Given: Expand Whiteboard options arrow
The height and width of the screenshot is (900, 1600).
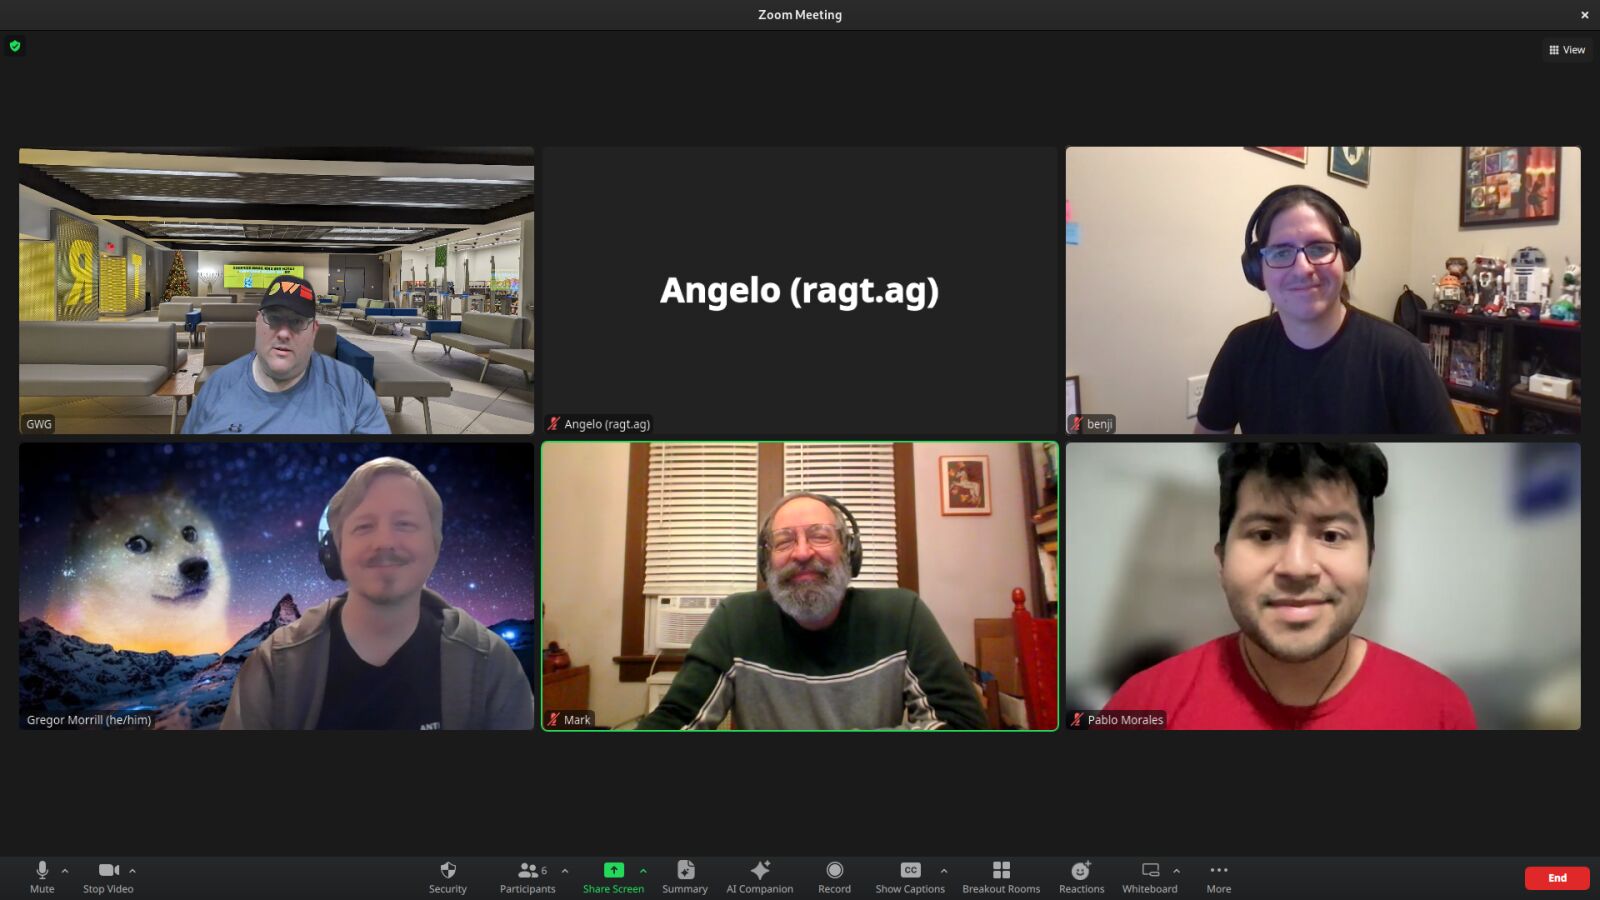Looking at the screenshot, I should (1176, 871).
